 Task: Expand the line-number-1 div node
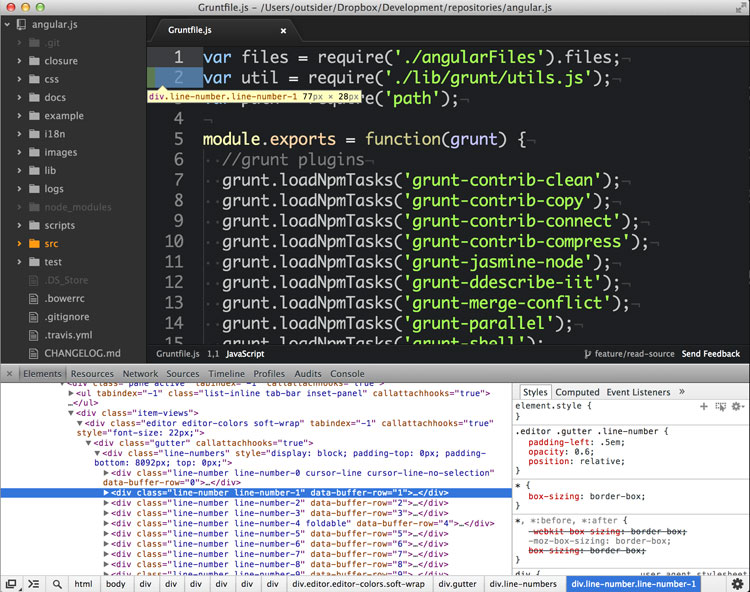tap(106, 493)
